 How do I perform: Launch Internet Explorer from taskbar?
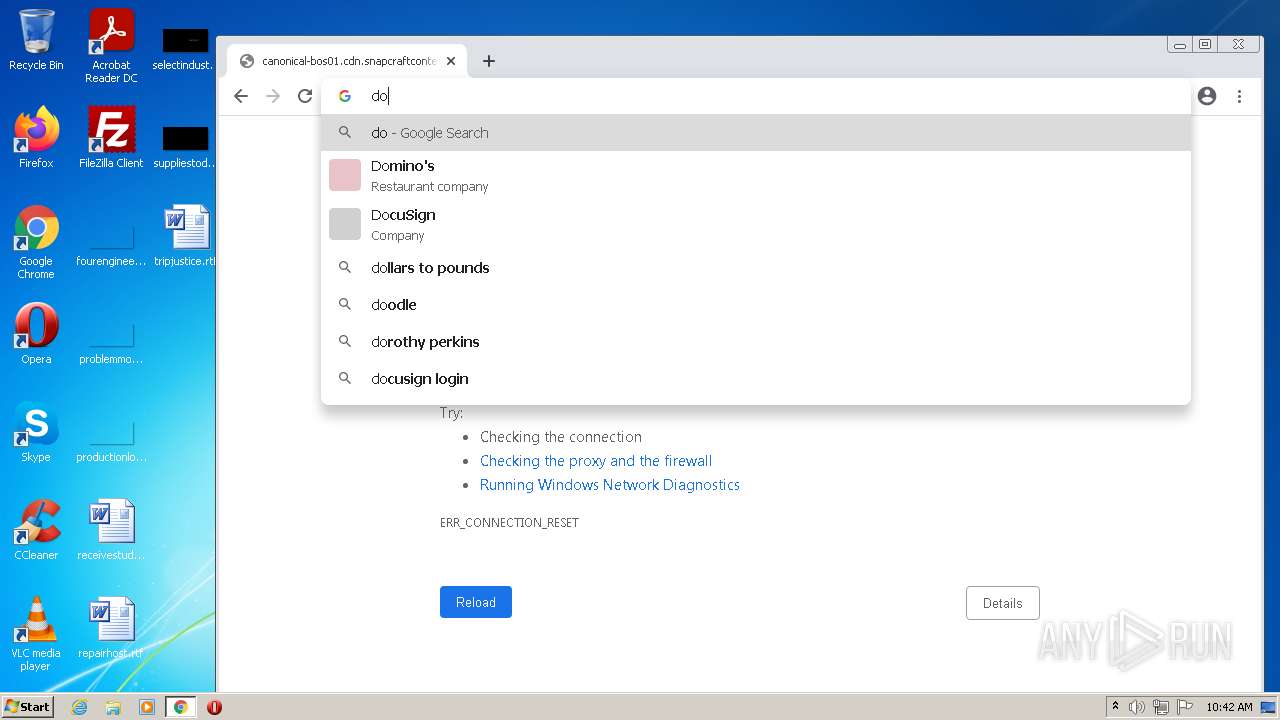click(79, 707)
